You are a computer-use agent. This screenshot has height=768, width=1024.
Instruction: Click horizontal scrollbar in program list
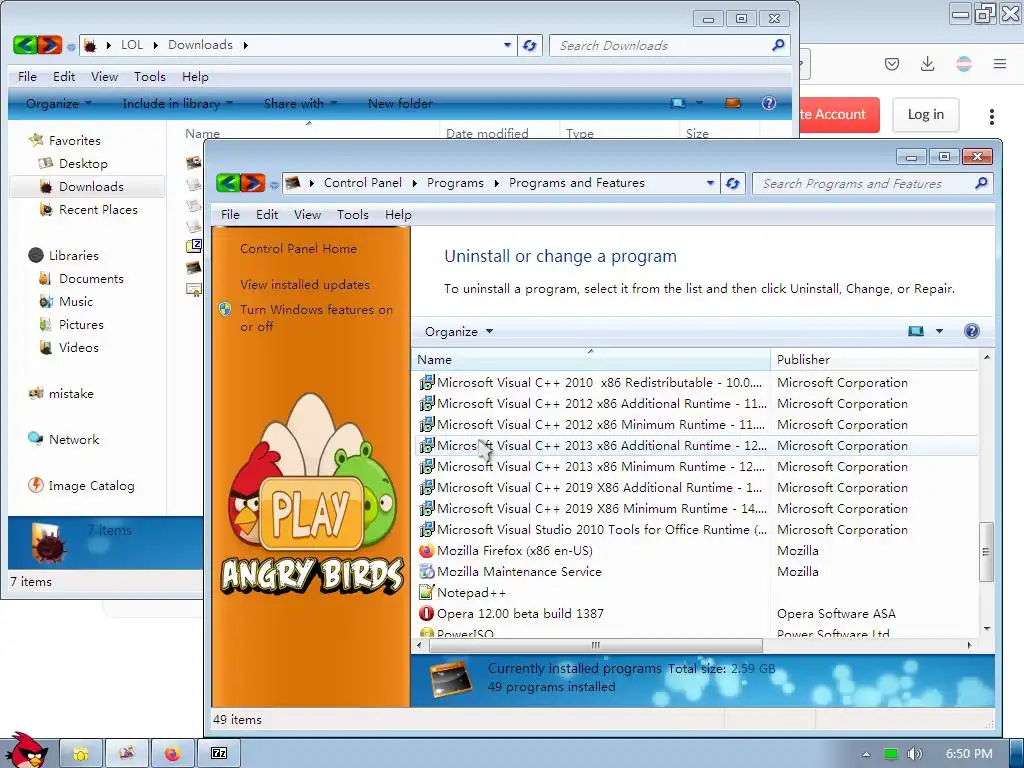click(x=595, y=645)
